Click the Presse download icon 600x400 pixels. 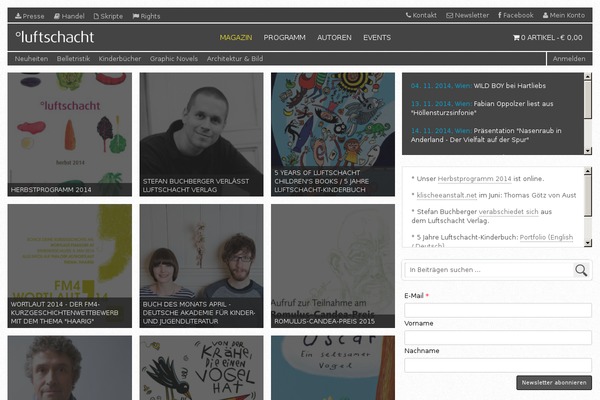coord(18,16)
